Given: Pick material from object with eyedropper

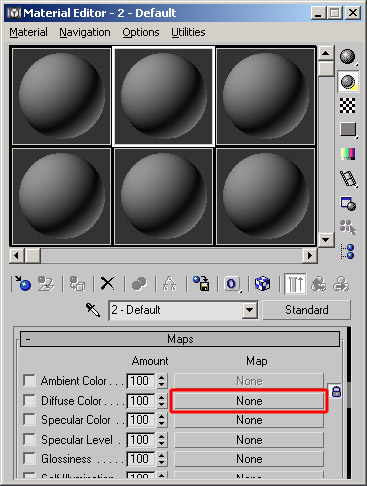Looking at the screenshot, I should tap(93, 310).
